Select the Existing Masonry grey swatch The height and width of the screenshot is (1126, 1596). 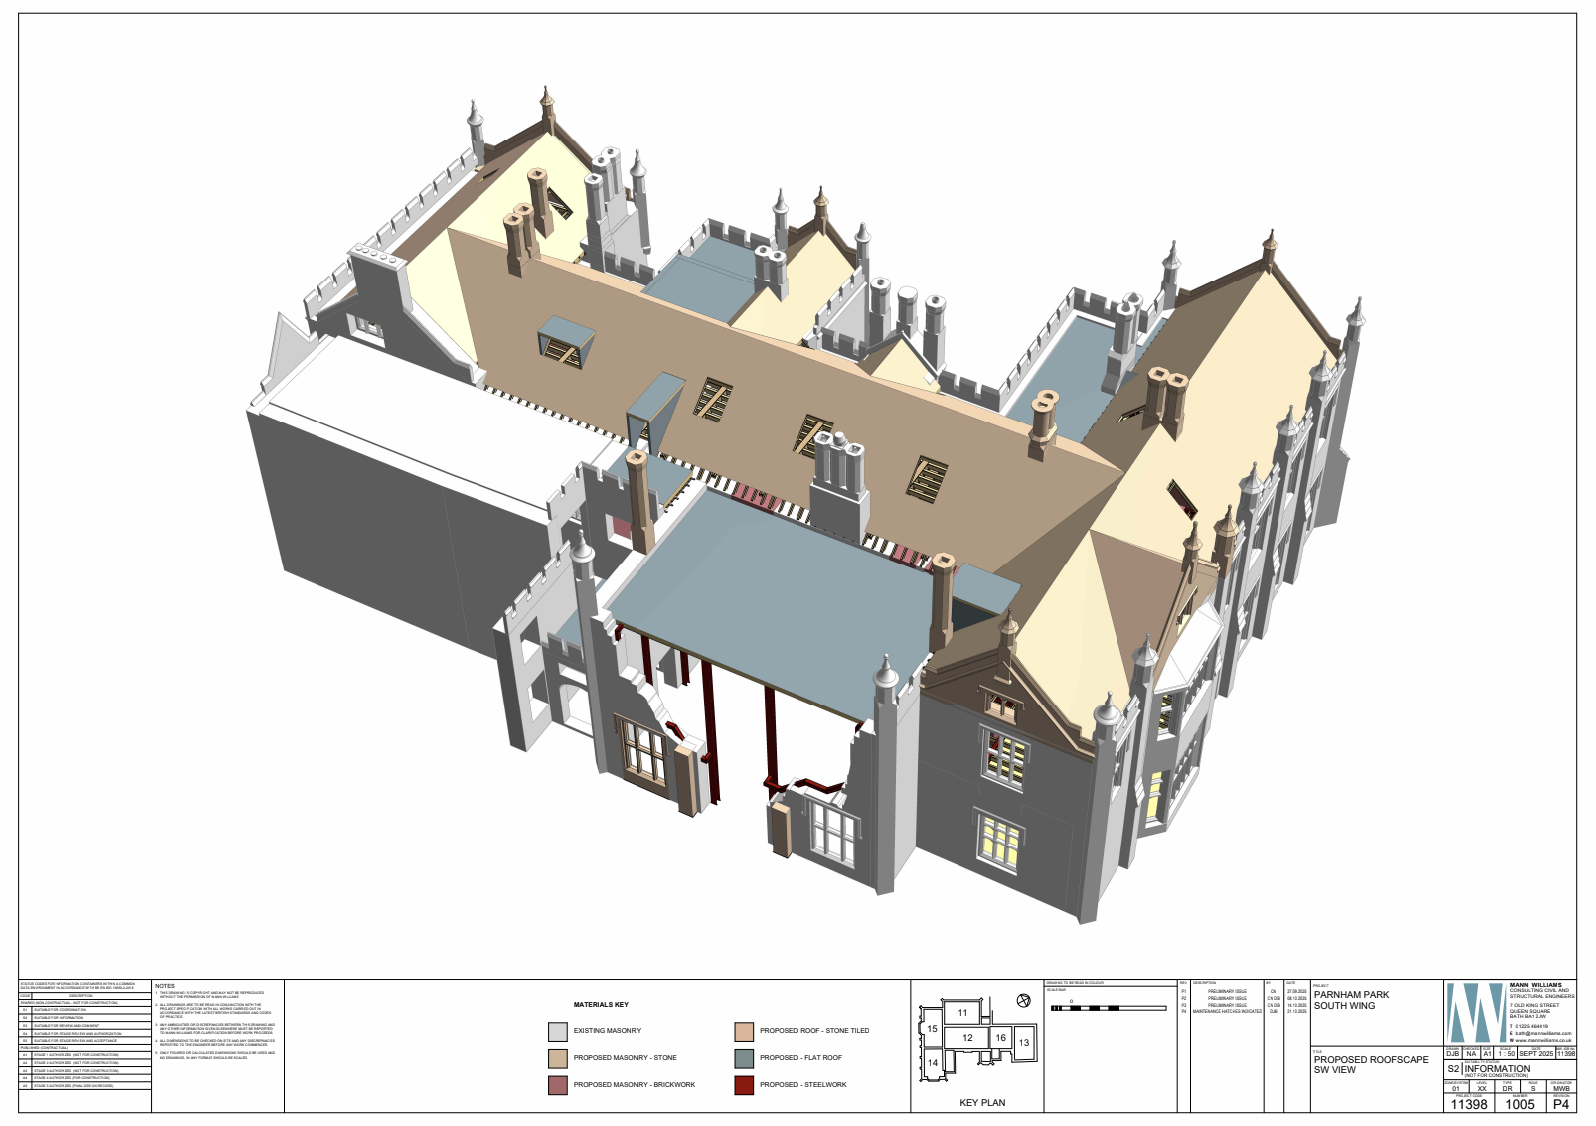(x=557, y=1031)
